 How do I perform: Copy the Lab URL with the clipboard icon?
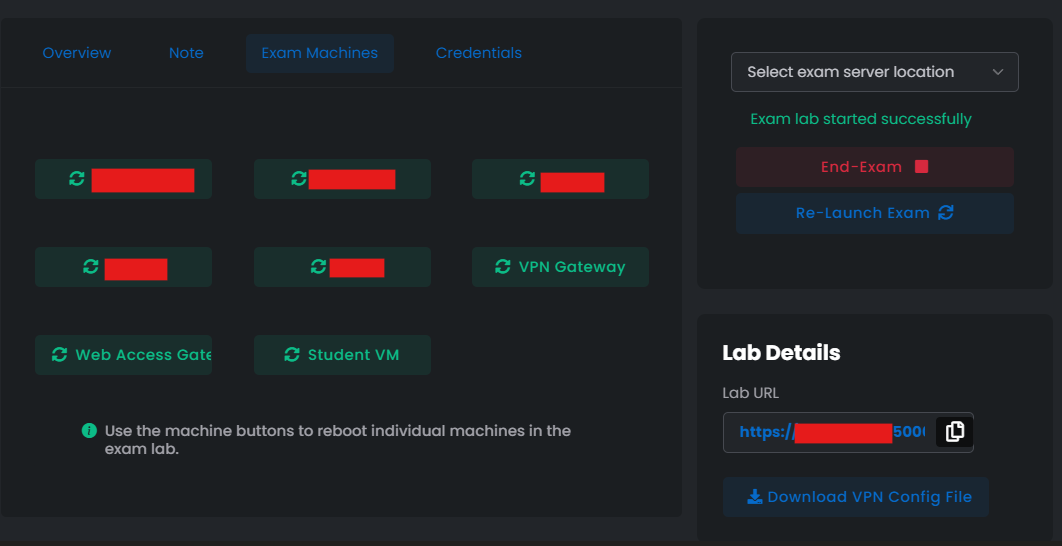[x=954, y=432]
